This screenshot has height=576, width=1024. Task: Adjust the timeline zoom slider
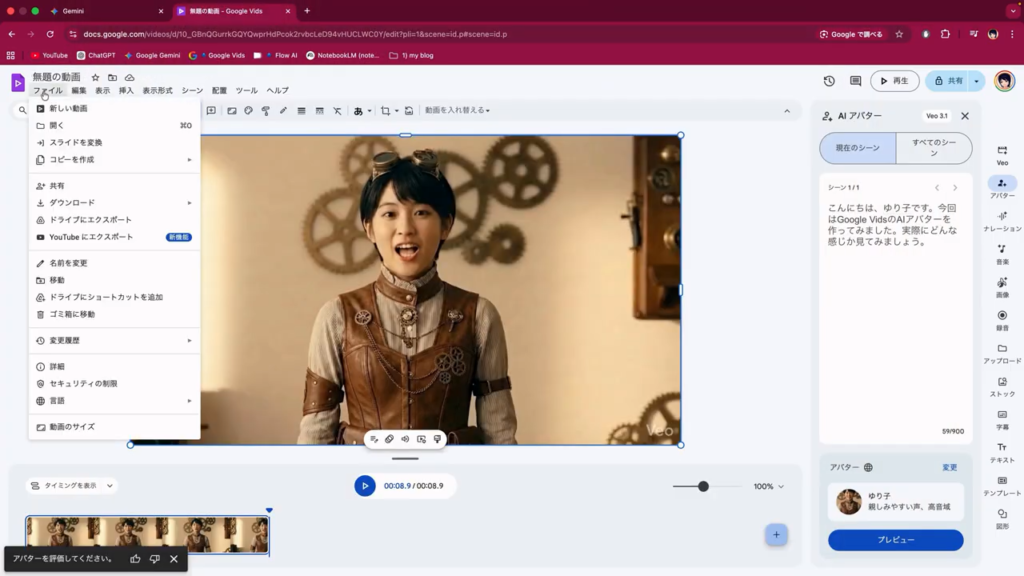(x=703, y=487)
